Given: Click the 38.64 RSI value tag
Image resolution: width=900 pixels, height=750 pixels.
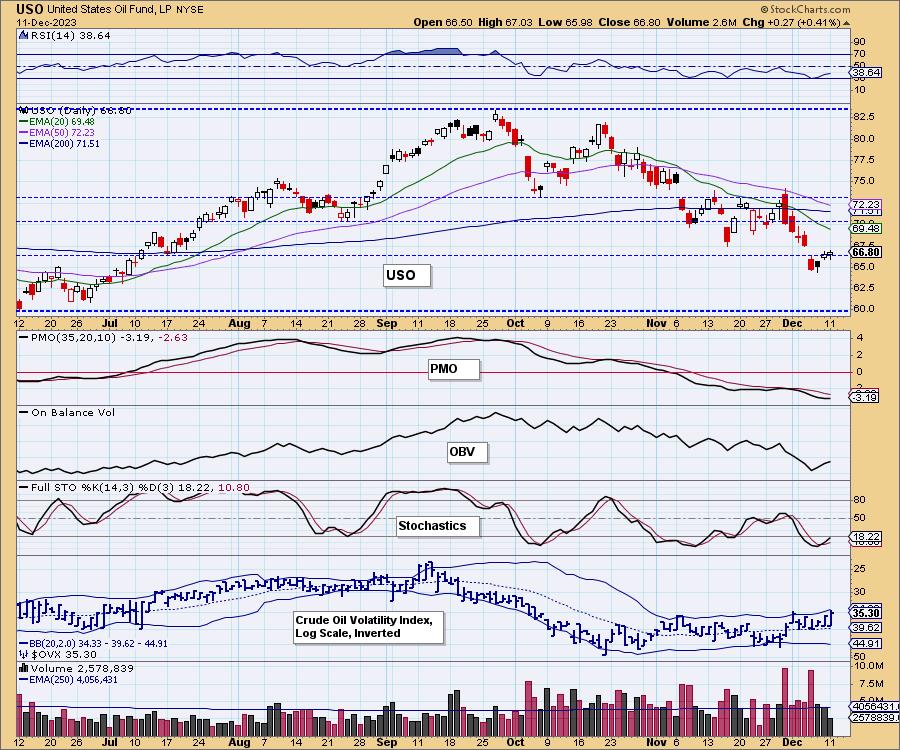Looking at the screenshot, I should (866, 73).
